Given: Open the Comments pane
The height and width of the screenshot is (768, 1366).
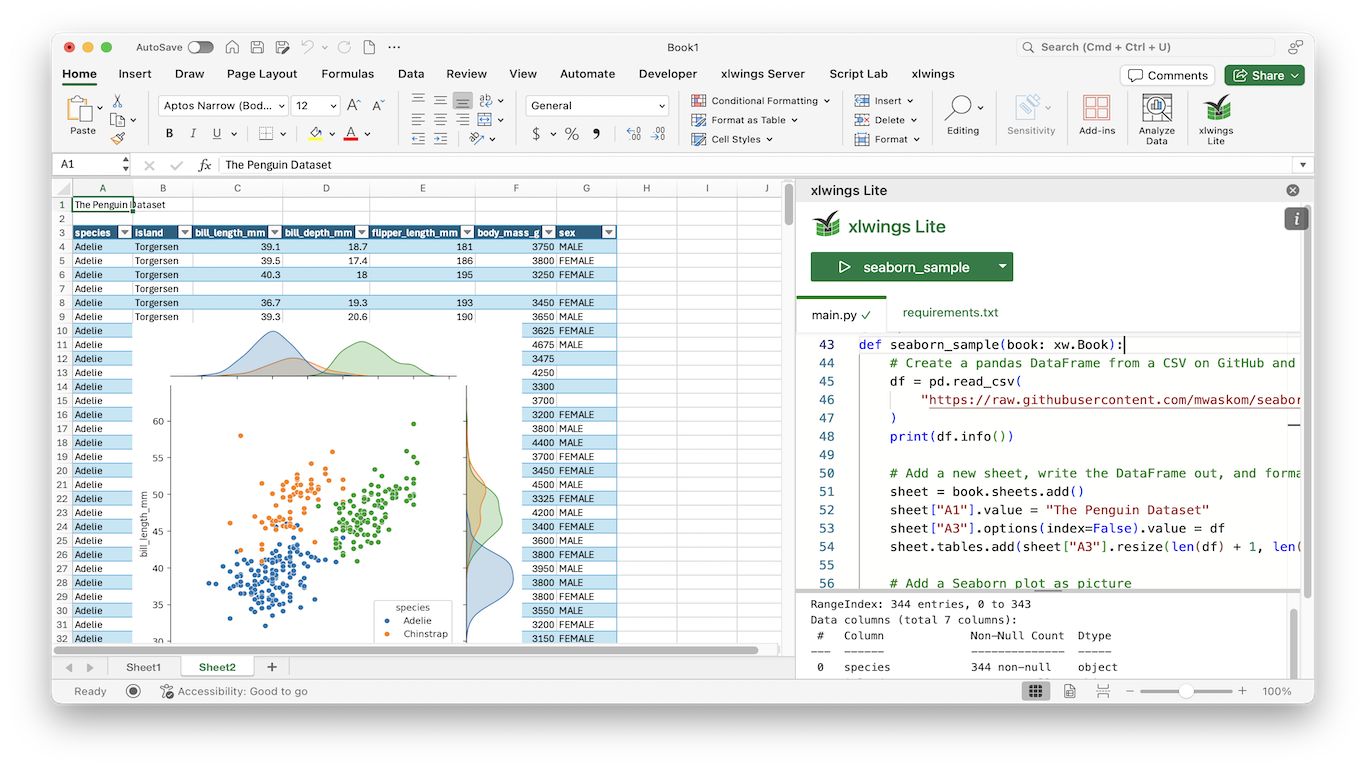Looking at the screenshot, I should click(x=1168, y=75).
